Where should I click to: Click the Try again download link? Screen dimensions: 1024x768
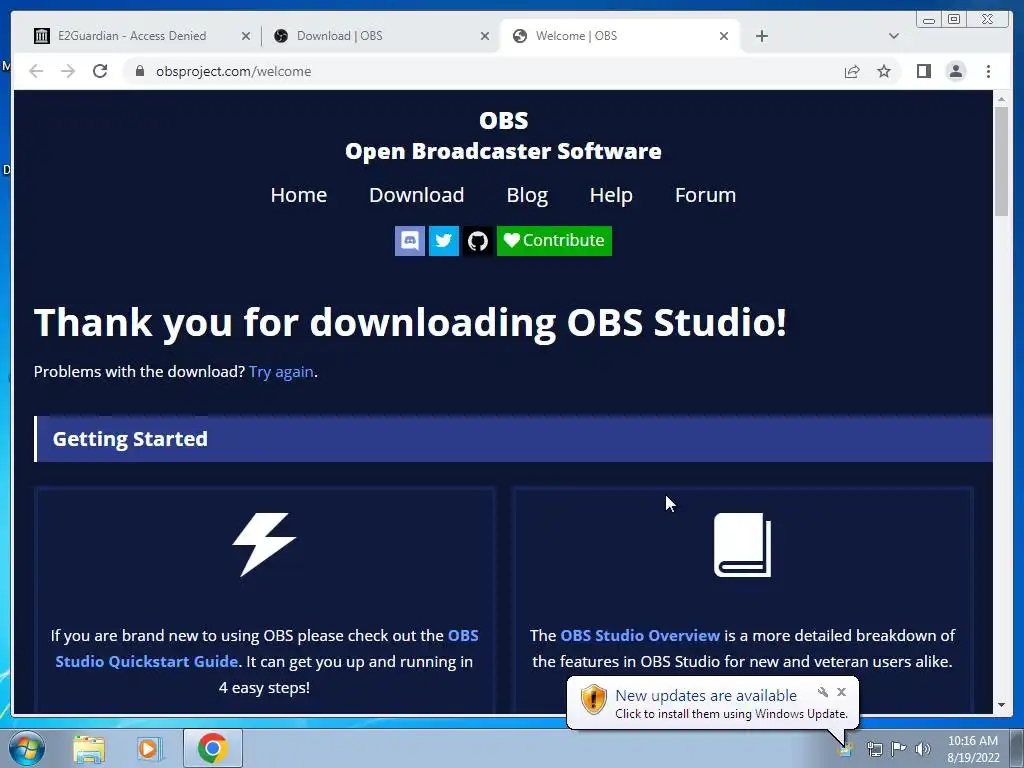pyautogui.click(x=281, y=372)
